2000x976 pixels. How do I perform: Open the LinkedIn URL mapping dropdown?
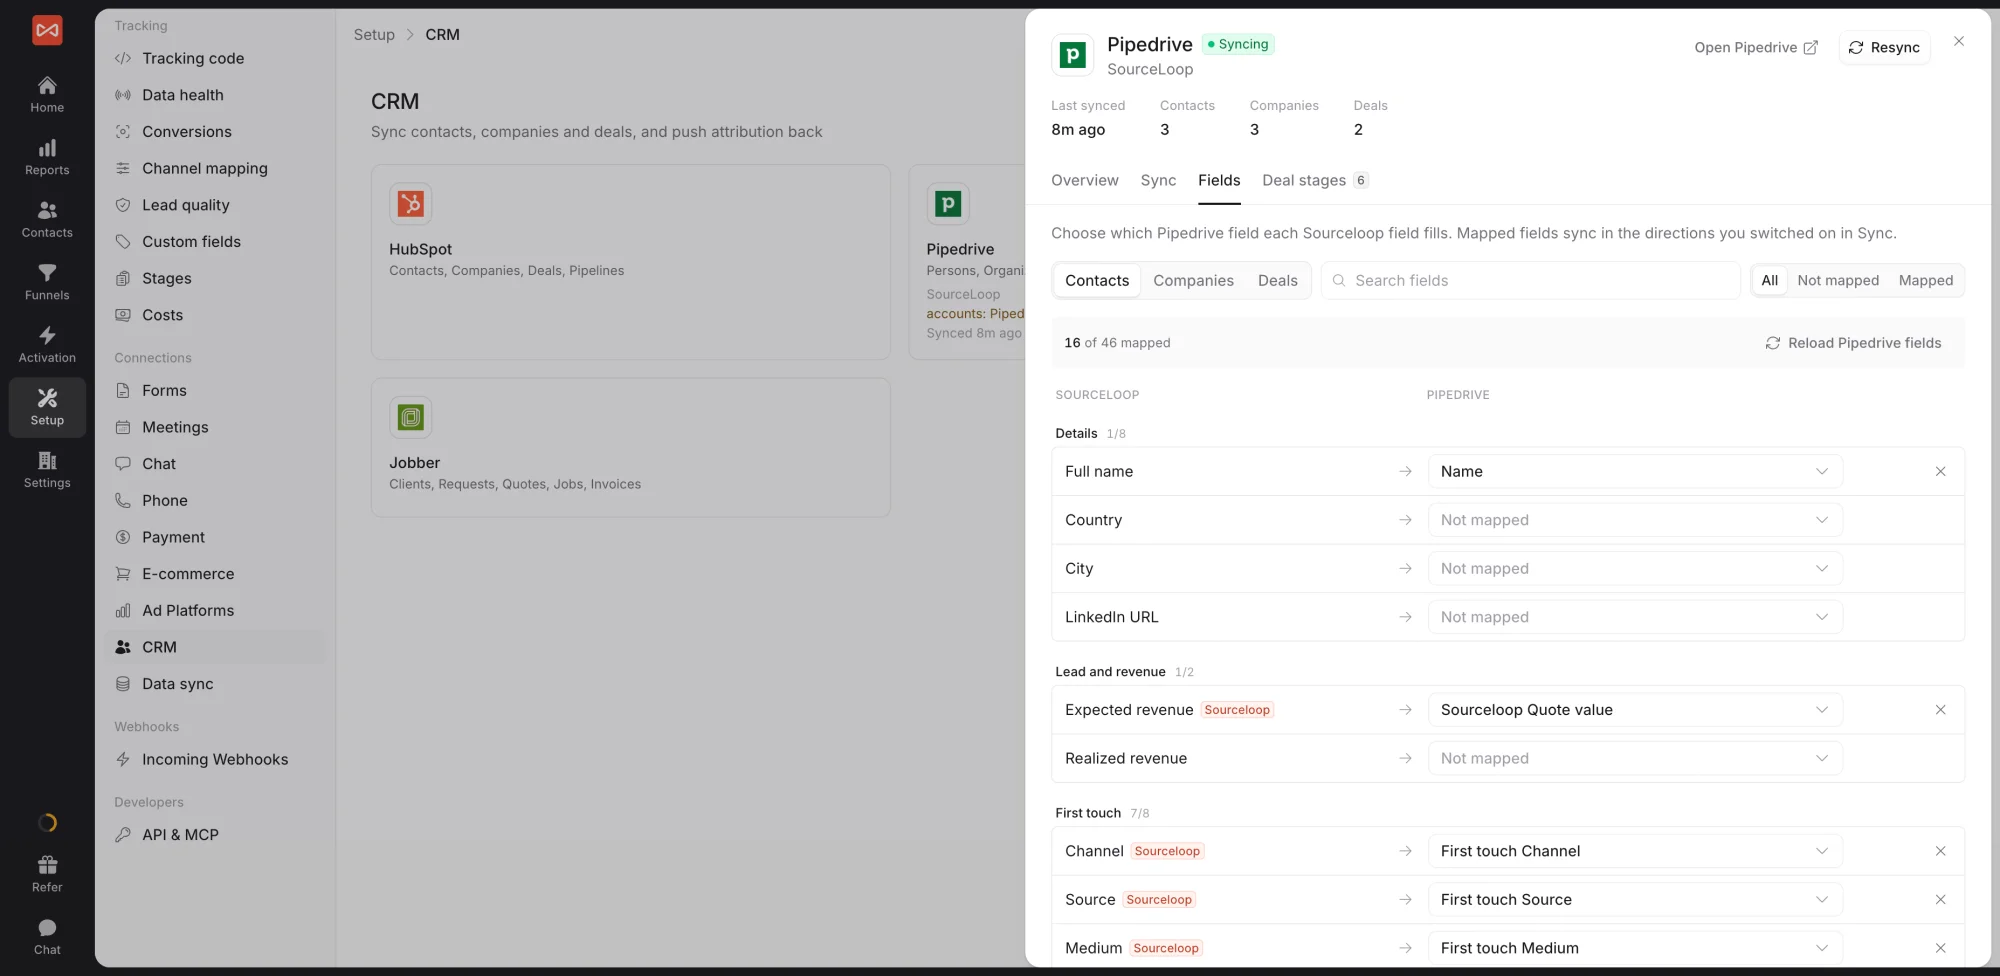click(x=1635, y=617)
